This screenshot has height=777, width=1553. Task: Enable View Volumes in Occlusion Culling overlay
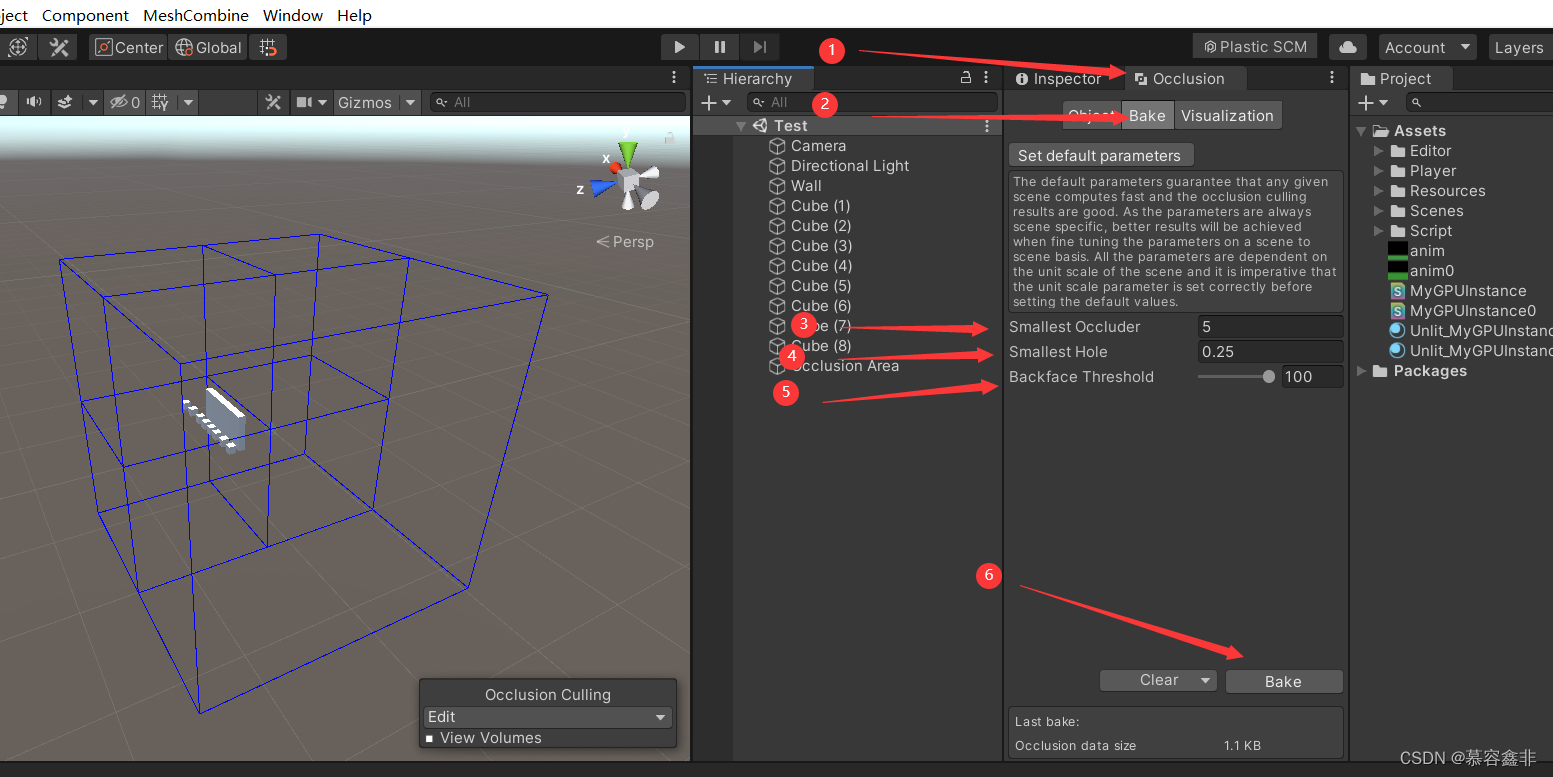tap(430, 738)
